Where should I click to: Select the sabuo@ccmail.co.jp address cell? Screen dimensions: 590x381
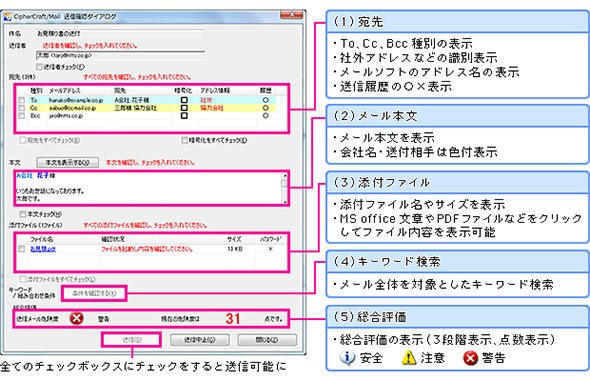[73, 108]
